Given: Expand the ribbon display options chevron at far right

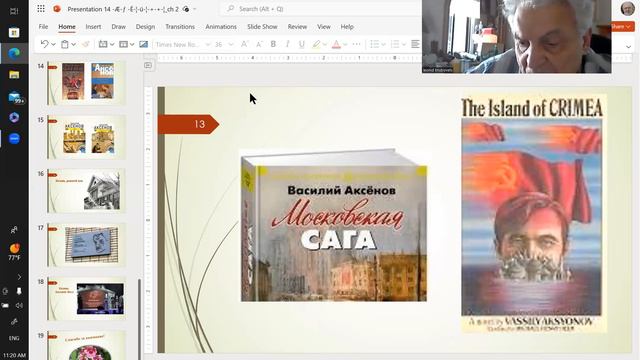Looking at the screenshot, I should [628, 47].
